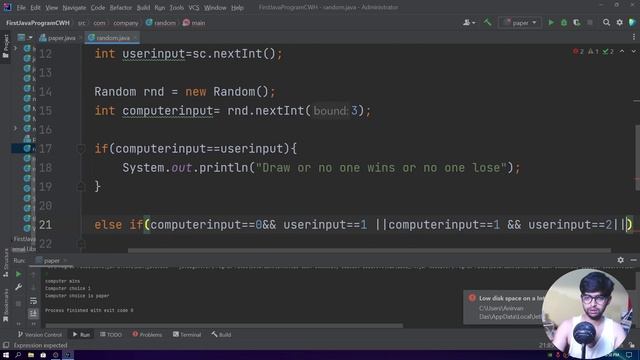Open Version Control tool window
This screenshot has height=360, width=640.
(40, 335)
